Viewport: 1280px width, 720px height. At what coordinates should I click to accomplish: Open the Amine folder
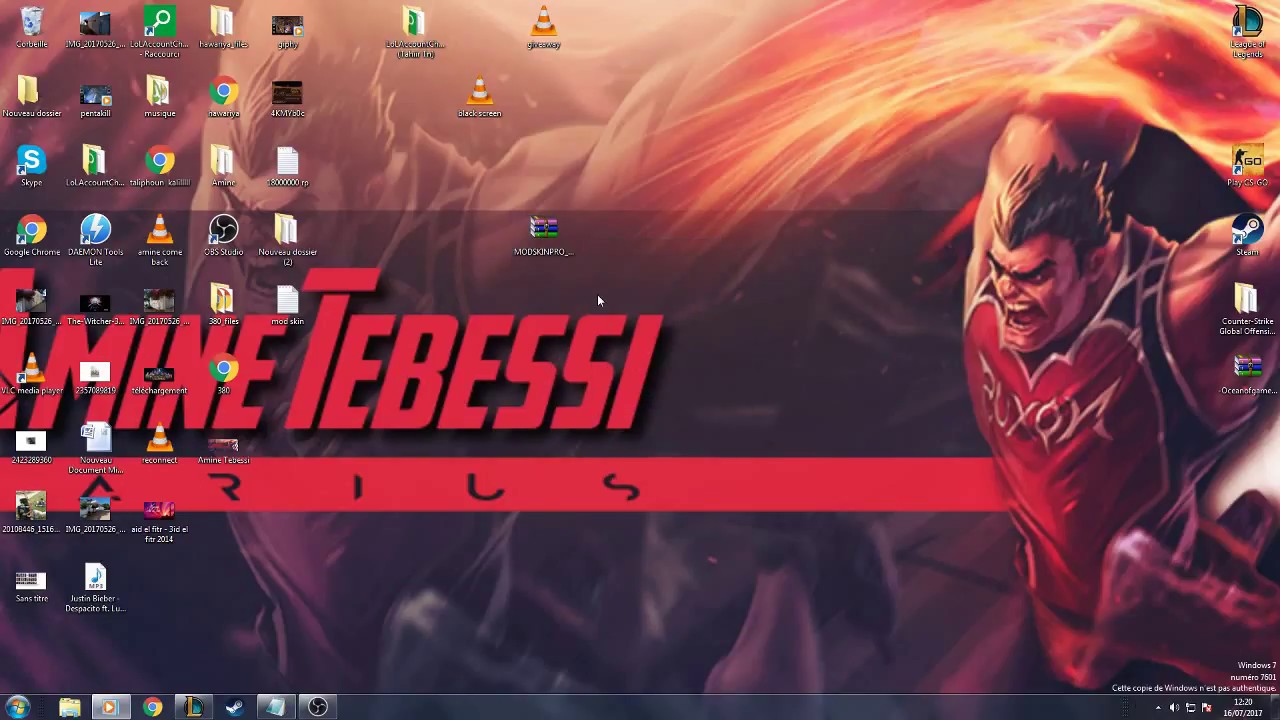pyautogui.click(x=223, y=166)
